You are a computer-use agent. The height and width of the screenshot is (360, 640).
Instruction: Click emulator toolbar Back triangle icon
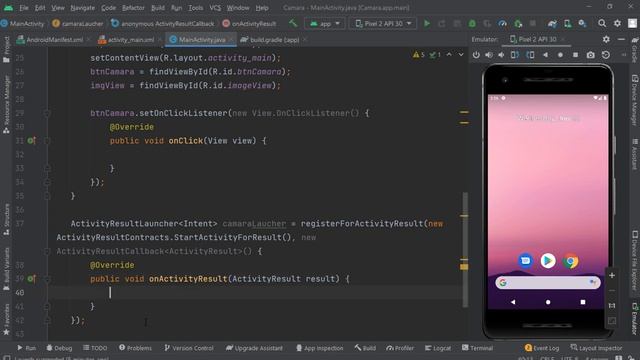point(545,55)
